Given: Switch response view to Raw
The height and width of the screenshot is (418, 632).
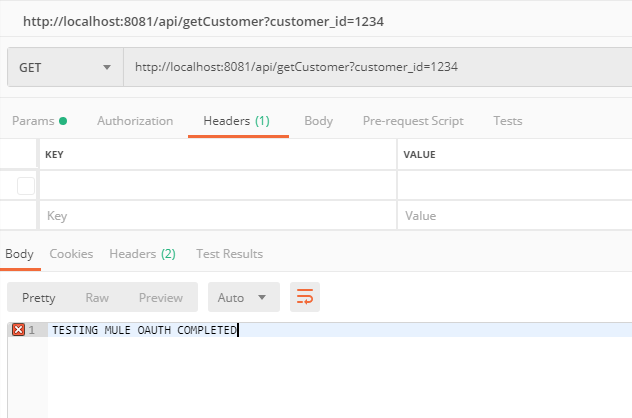Looking at the screenshot, I should click(97, 297).
